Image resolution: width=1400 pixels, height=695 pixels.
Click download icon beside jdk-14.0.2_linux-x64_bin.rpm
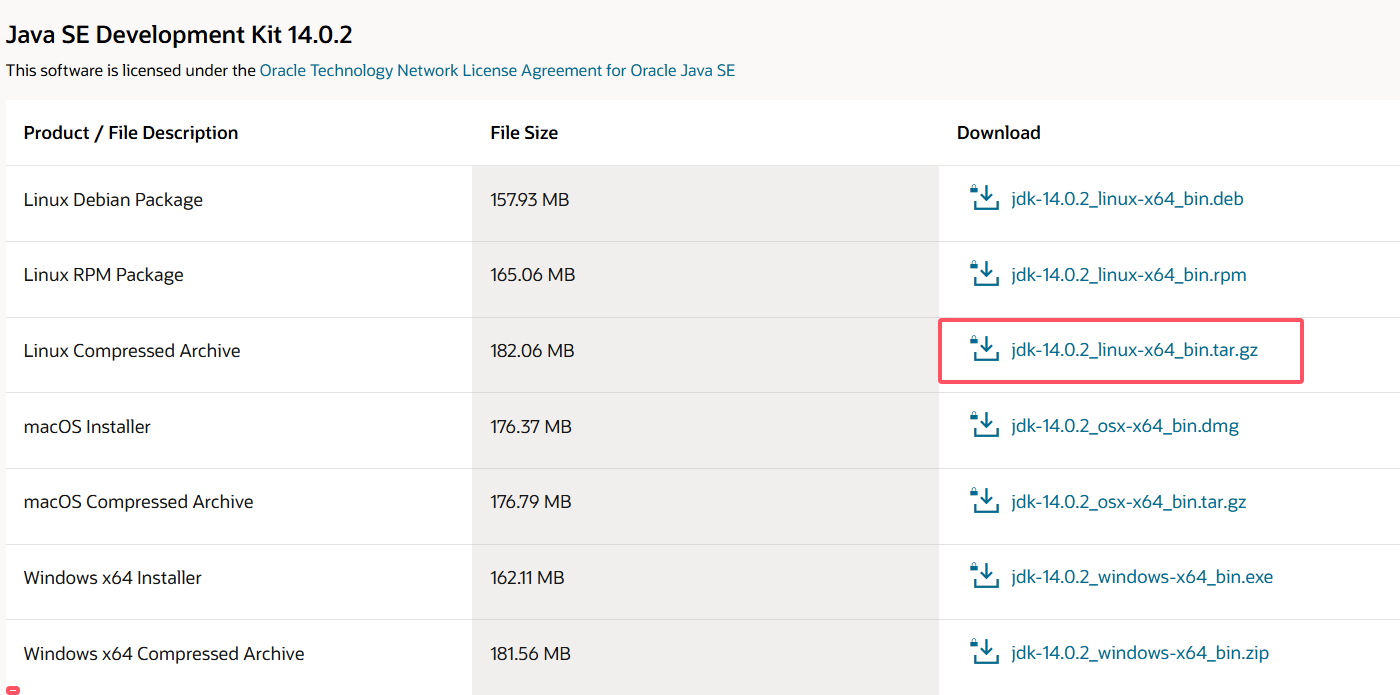[x=985, y=273]
